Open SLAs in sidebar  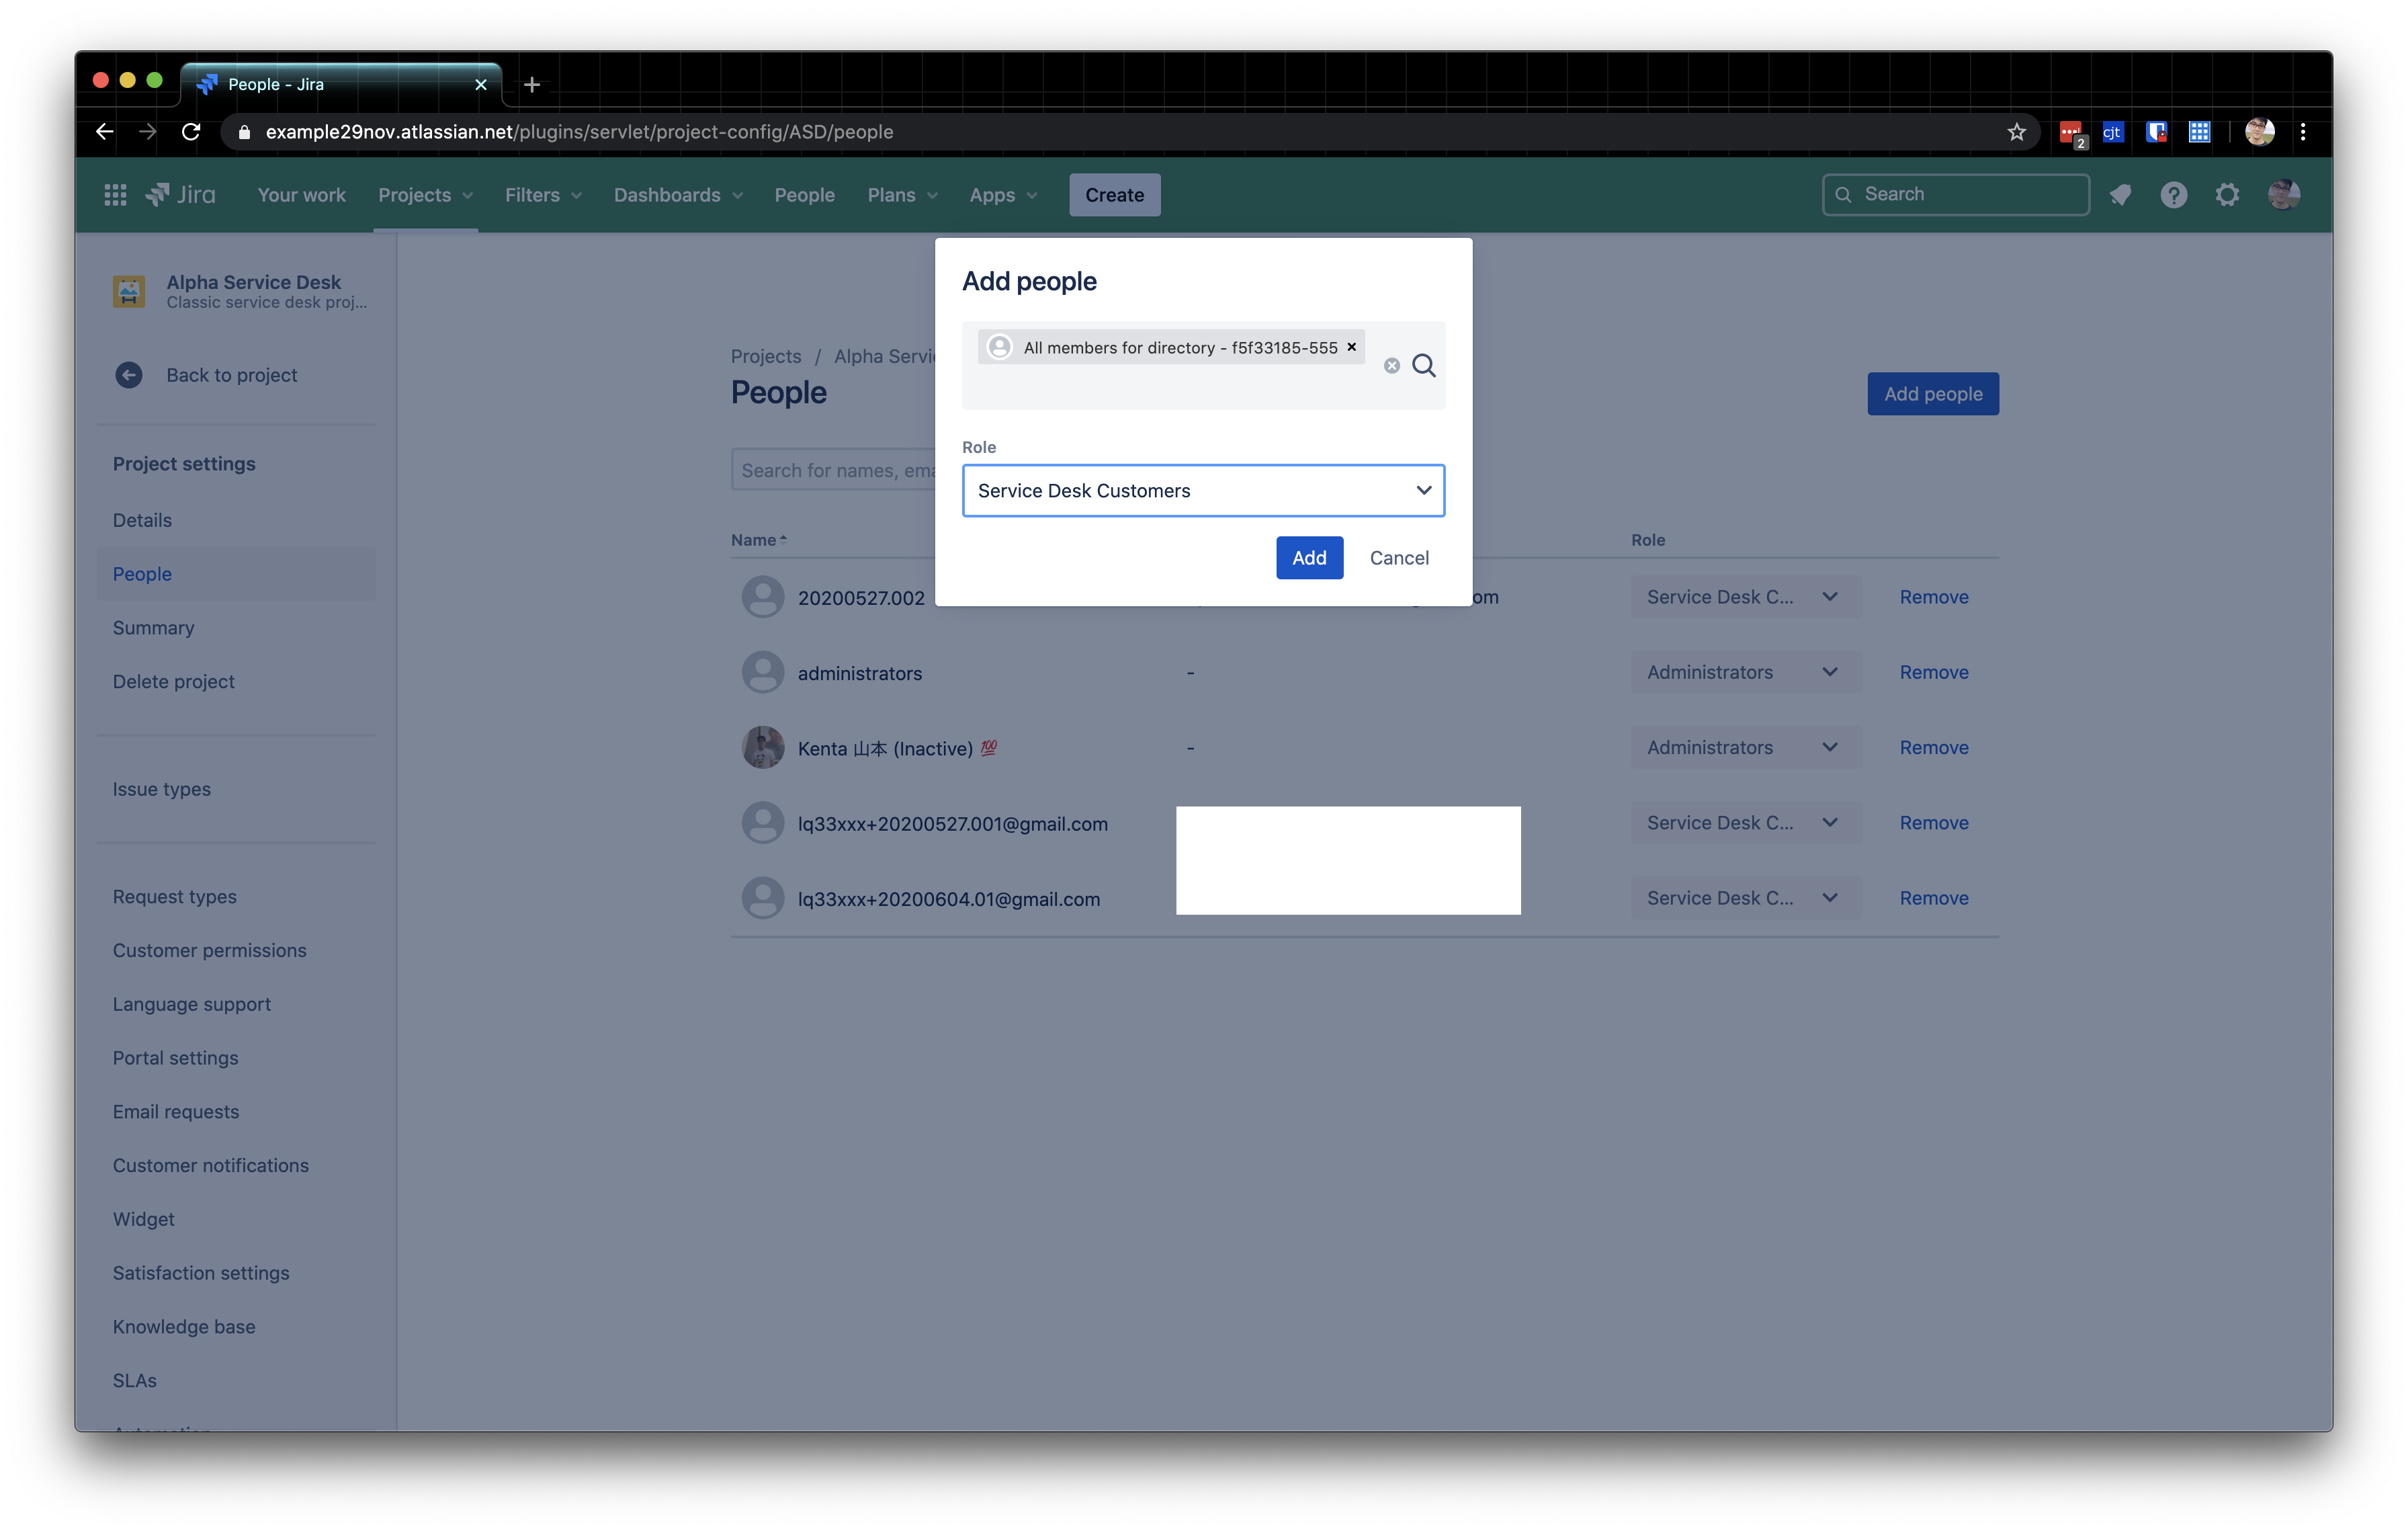click(134, 1381)
